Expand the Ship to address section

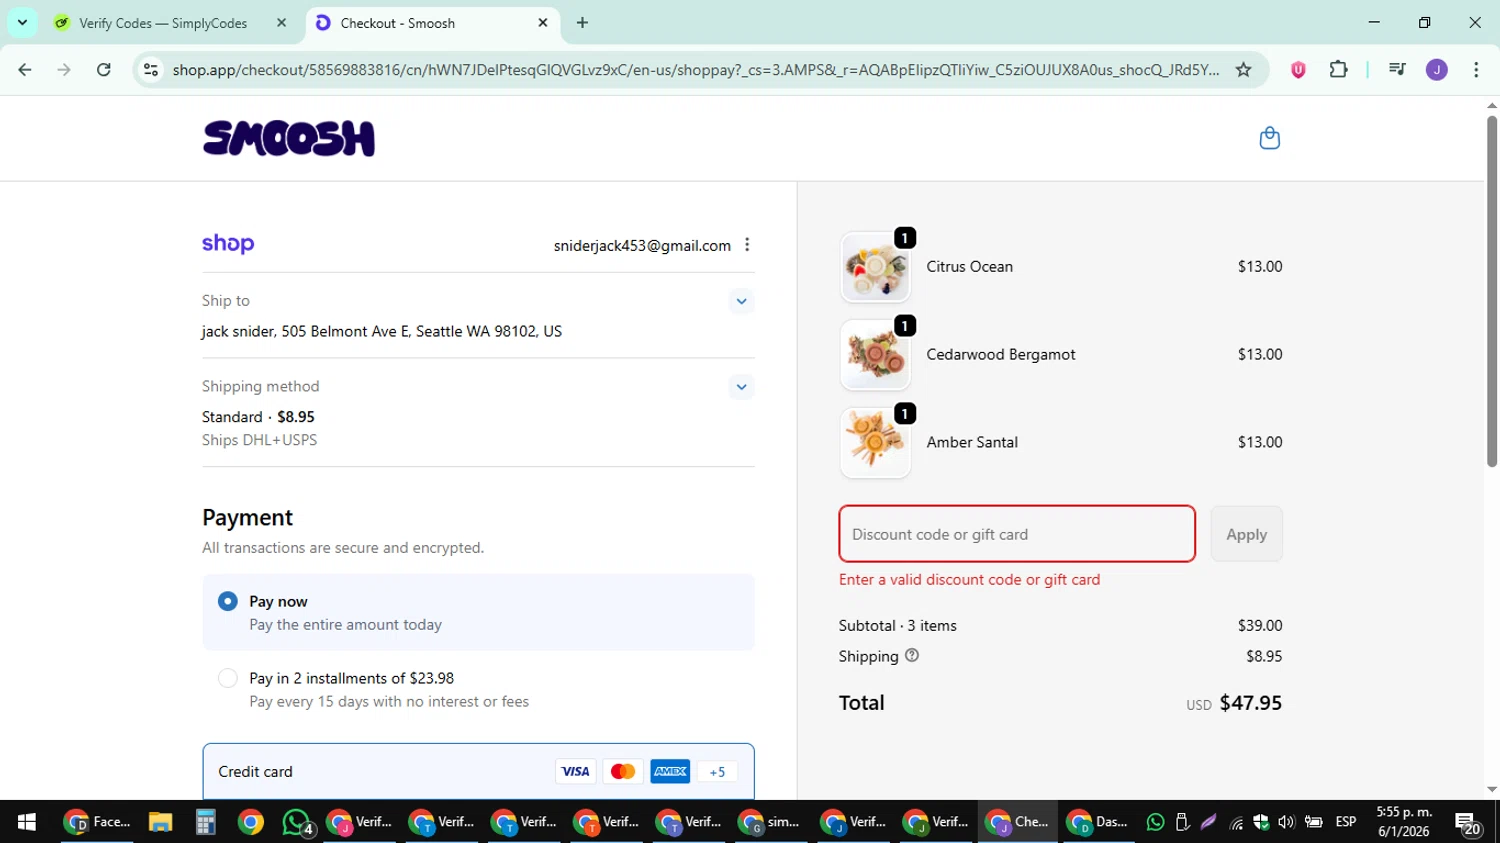click(x=741, y=301)
